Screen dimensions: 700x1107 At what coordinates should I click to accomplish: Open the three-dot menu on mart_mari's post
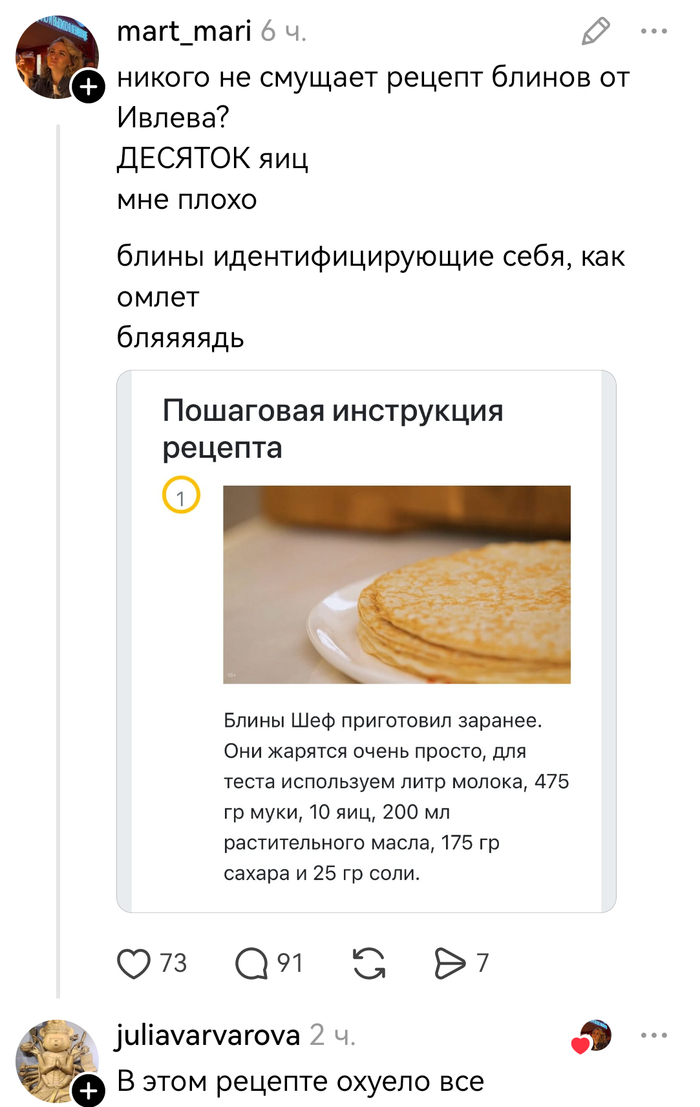pos(655,31)
